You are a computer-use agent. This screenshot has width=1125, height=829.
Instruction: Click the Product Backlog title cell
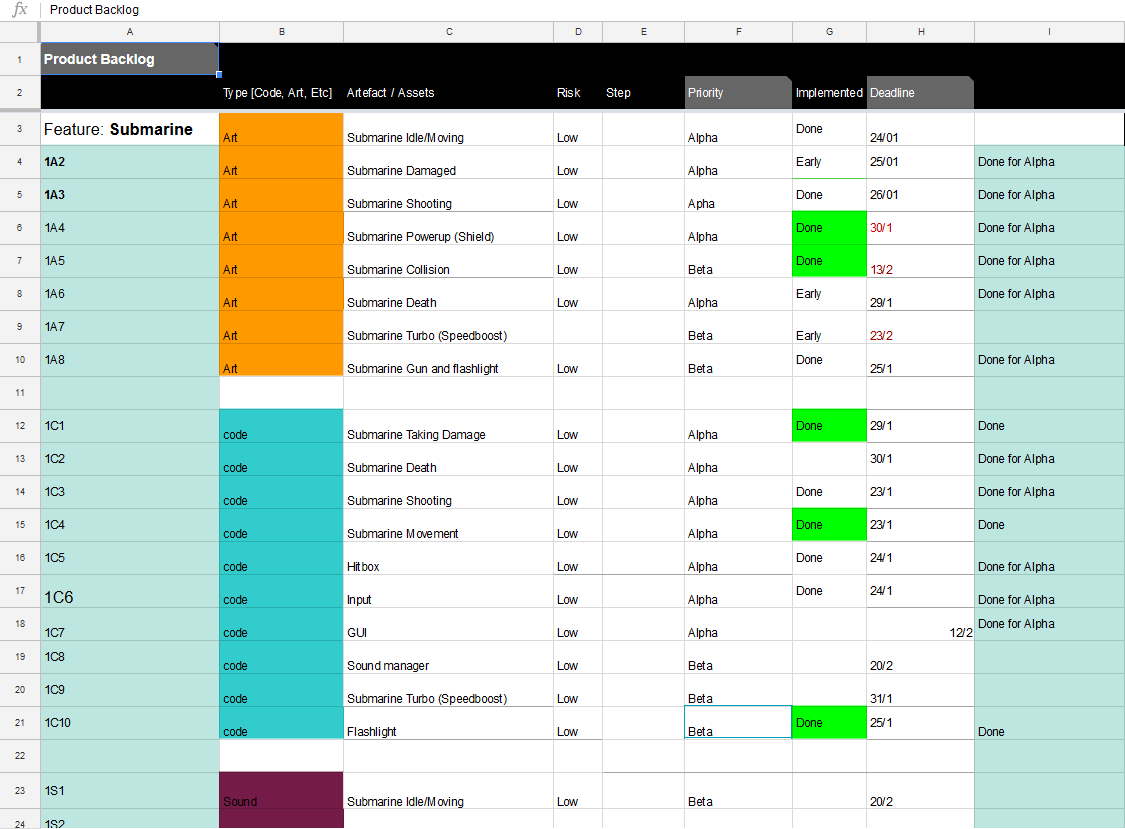click(129, 59)
